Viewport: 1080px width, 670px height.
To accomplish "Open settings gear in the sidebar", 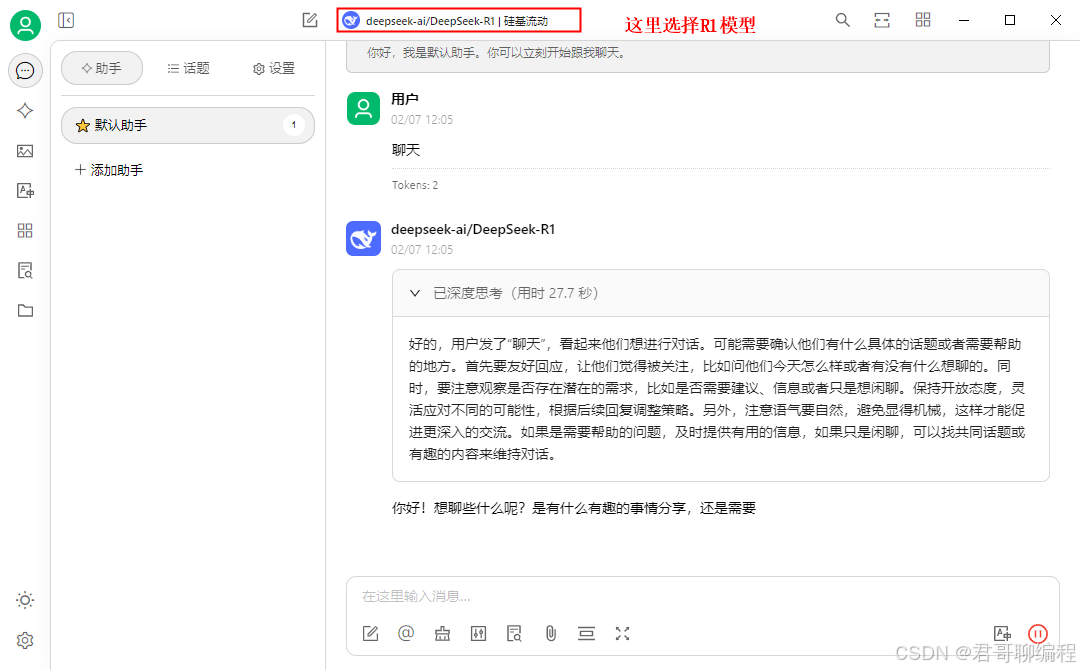I will point(25,640).
